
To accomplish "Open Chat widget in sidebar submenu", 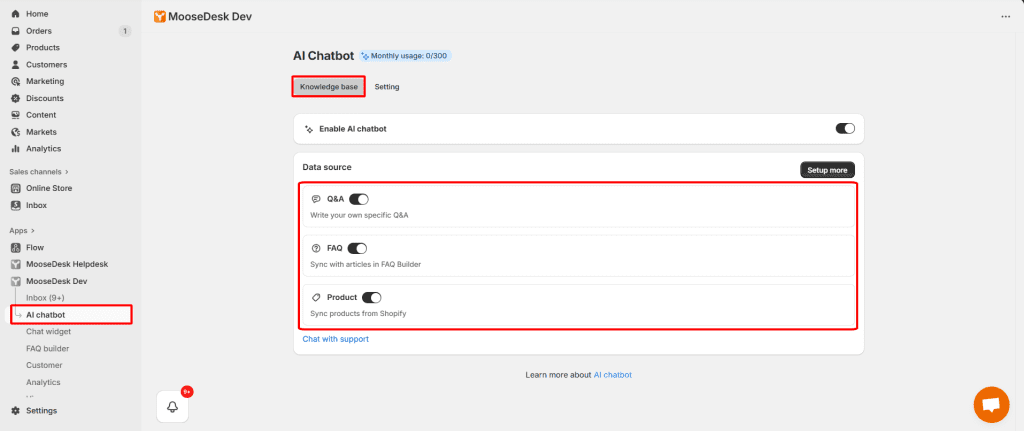I will pos(48,332).
